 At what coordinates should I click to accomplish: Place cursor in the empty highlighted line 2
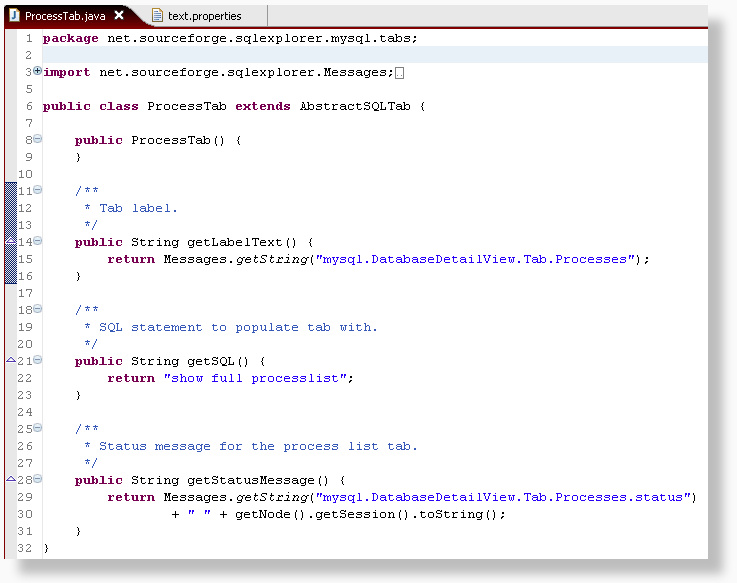(x=375, y=55)
